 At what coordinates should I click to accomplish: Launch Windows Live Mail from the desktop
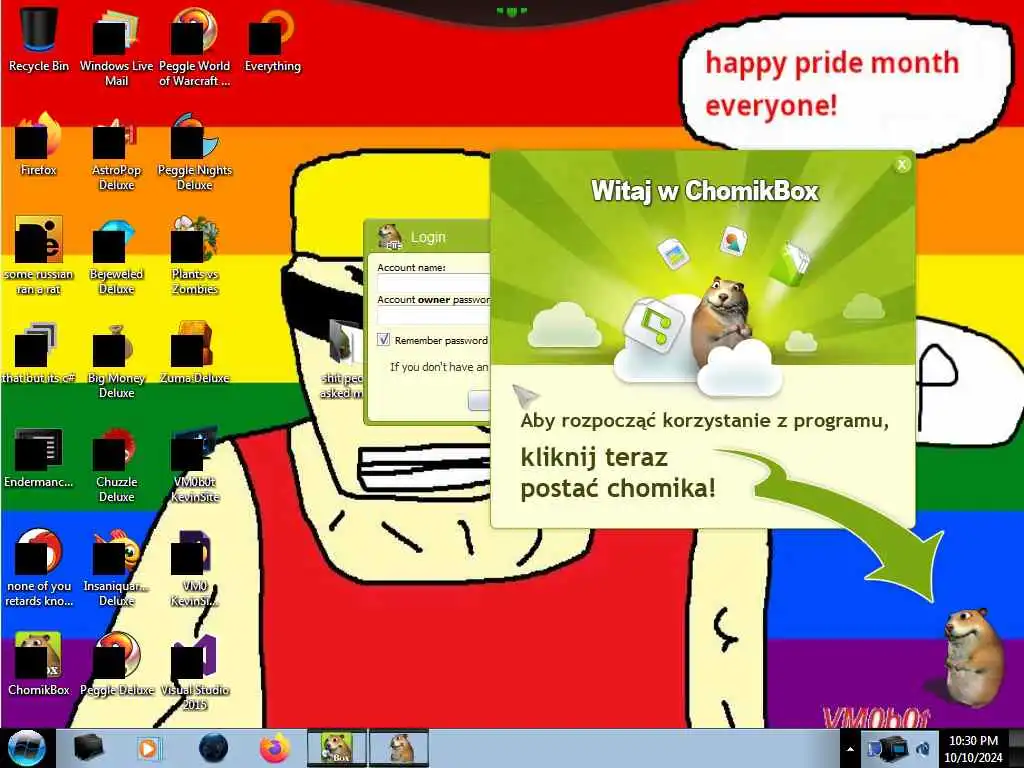[x=116, y=46]
